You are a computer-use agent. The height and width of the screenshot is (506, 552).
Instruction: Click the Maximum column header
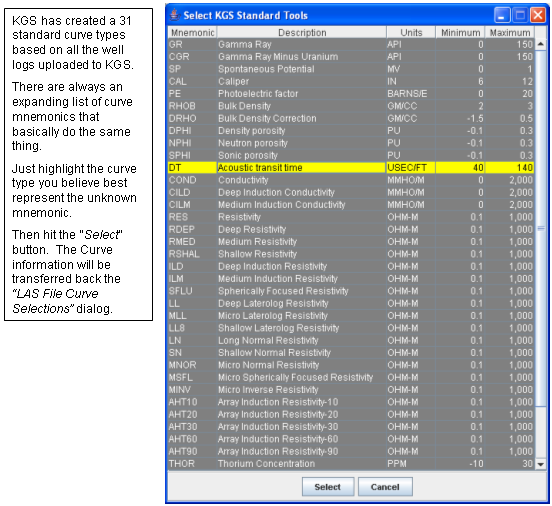(510, 33)
